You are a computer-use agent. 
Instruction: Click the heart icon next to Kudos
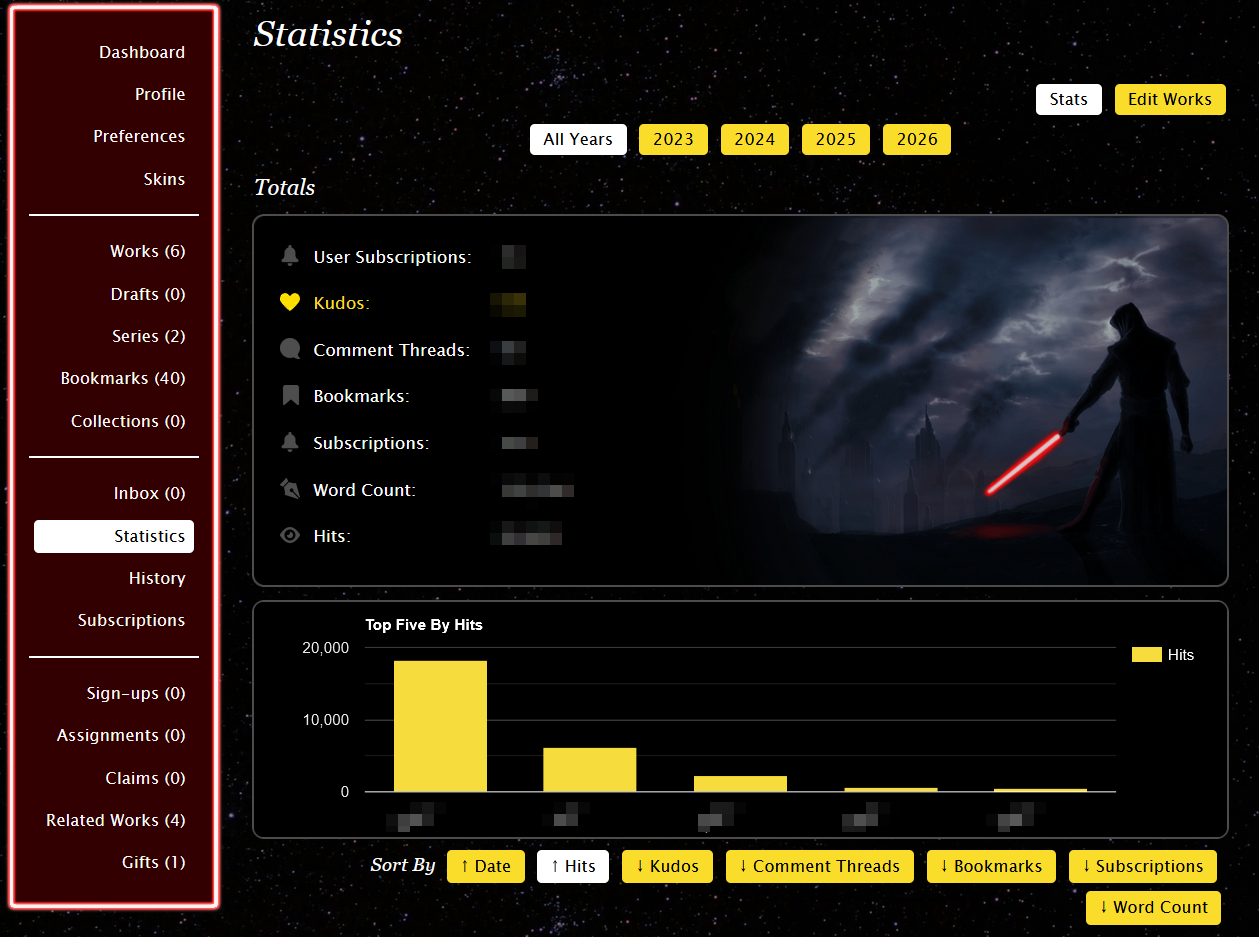289,301
